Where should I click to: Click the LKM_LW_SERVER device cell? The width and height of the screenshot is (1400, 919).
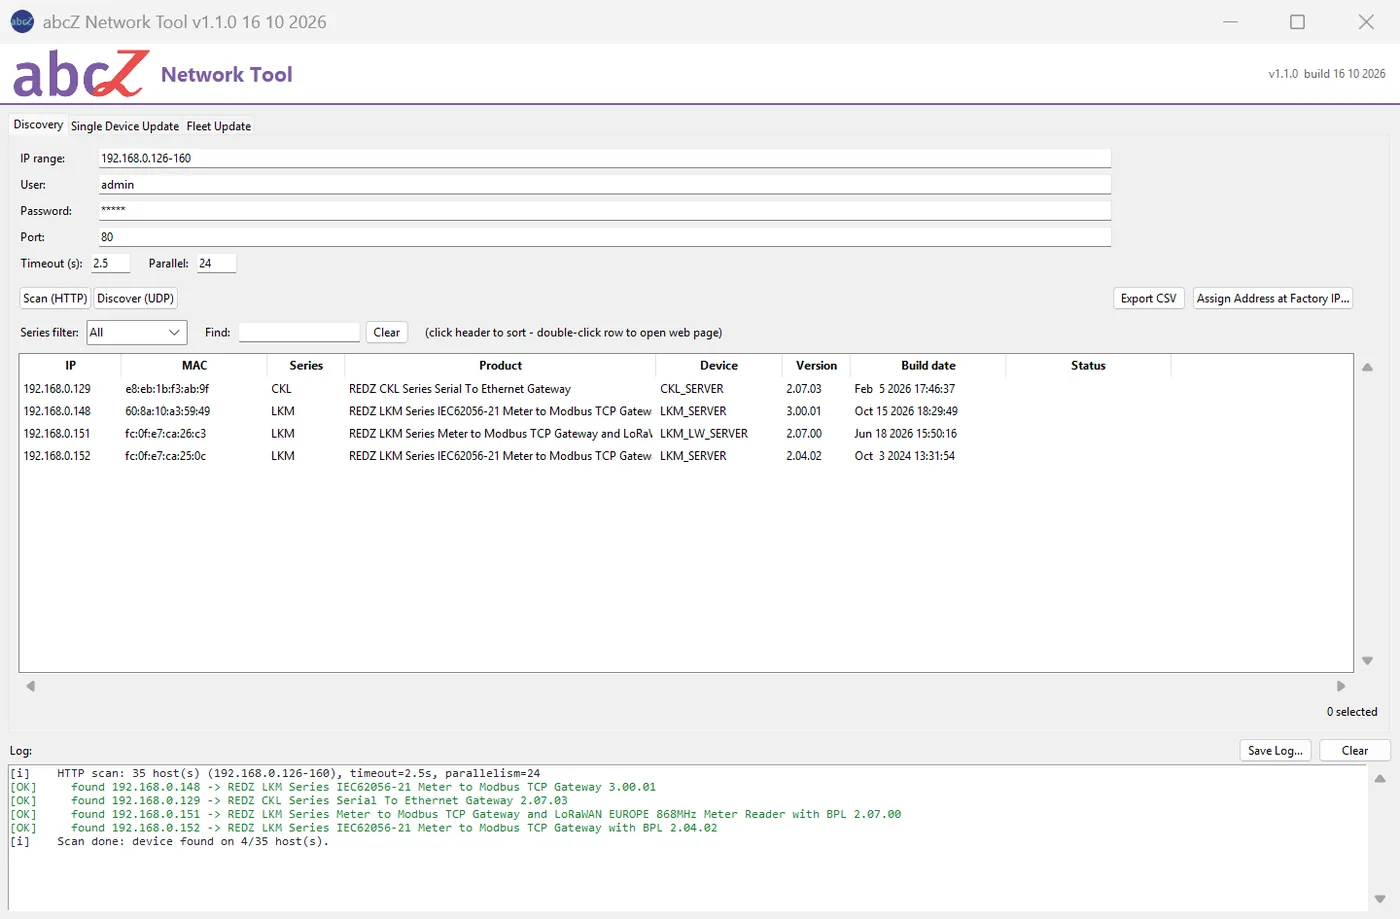(x=704, y=434)
